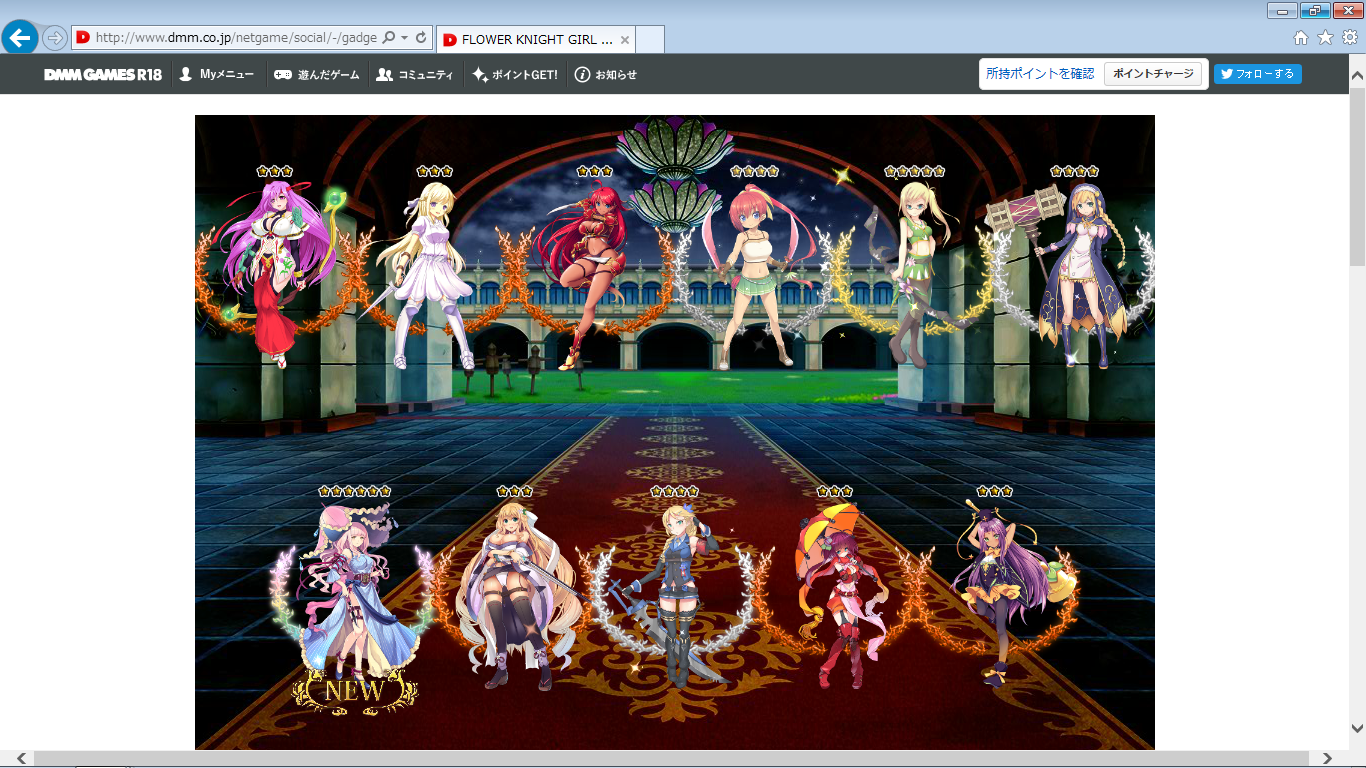Click the DMM GAMES R18 logo
The height and width of the screenshot is (768, 1366).
(103, 75)
